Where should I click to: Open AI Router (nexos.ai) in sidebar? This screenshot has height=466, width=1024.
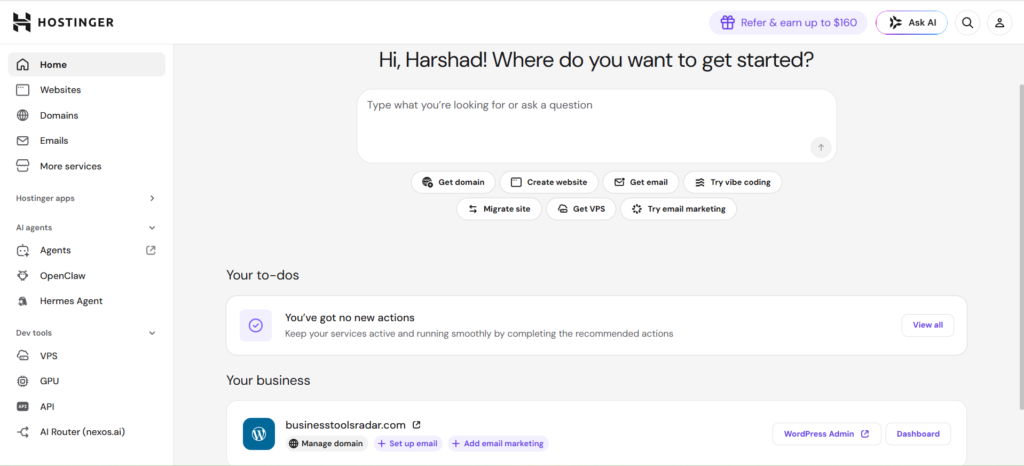point(87,431)
